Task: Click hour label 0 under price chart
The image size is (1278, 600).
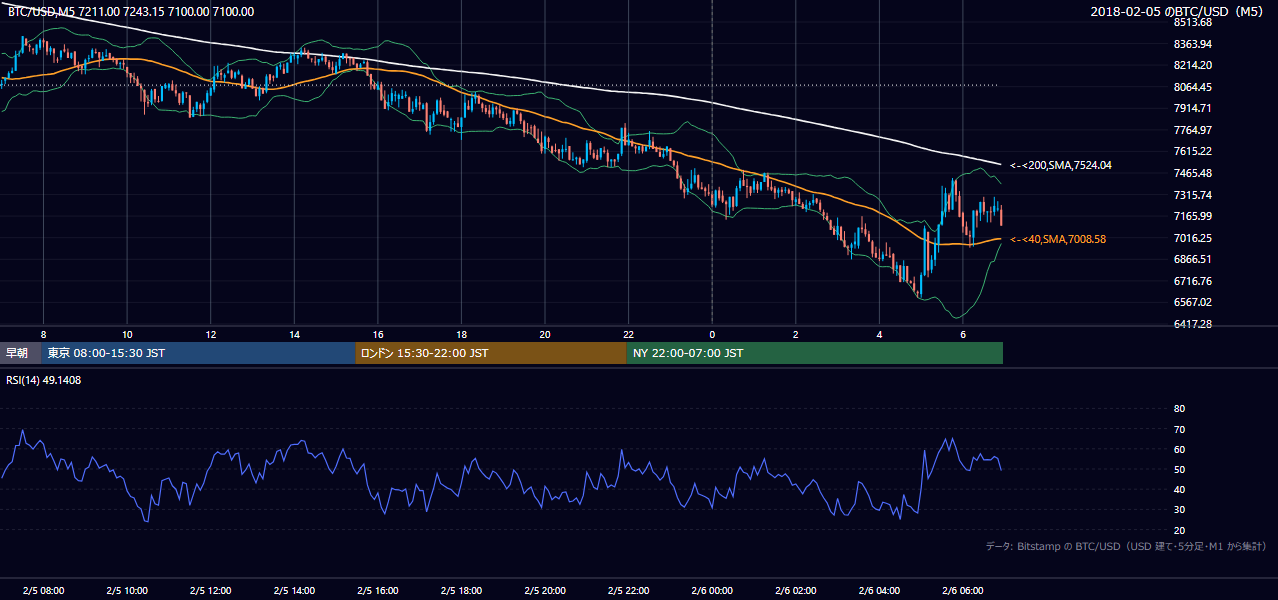Action: (712, 334)
